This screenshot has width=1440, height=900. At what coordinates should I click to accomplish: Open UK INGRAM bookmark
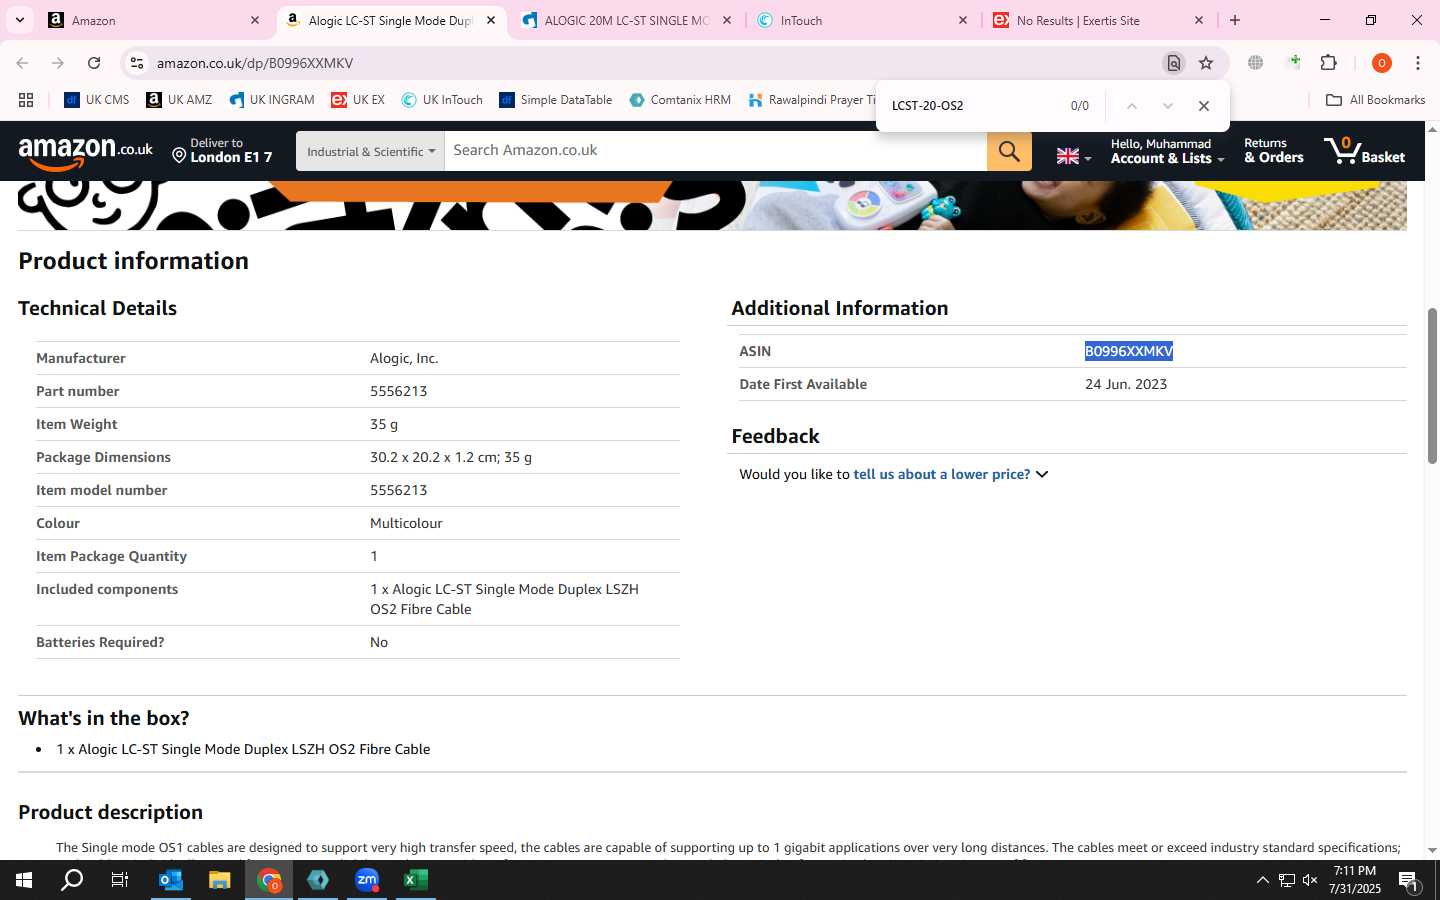(272, 100)
